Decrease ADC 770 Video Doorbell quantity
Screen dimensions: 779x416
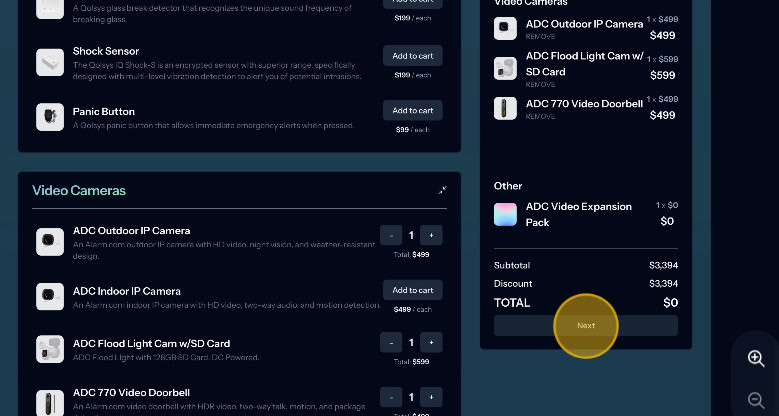[391, 397]
